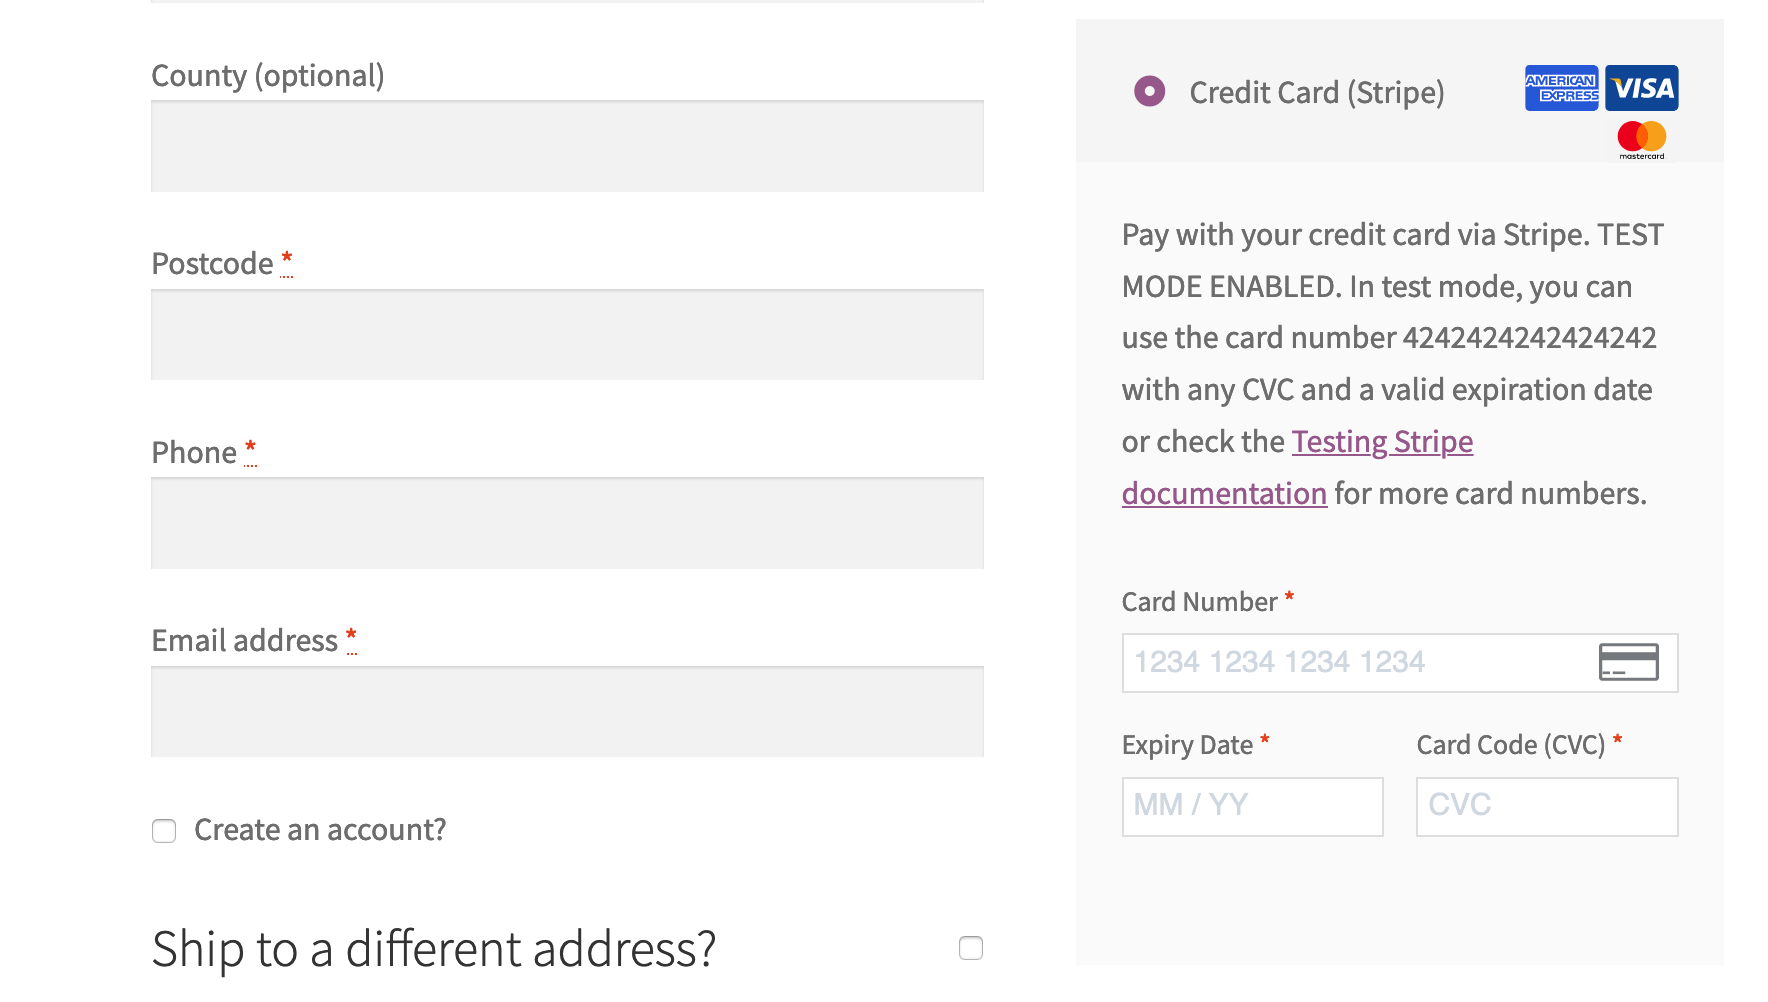Click the red asterisk next to Postcode
This screenshot has width=1768, height=1002.
286,258
